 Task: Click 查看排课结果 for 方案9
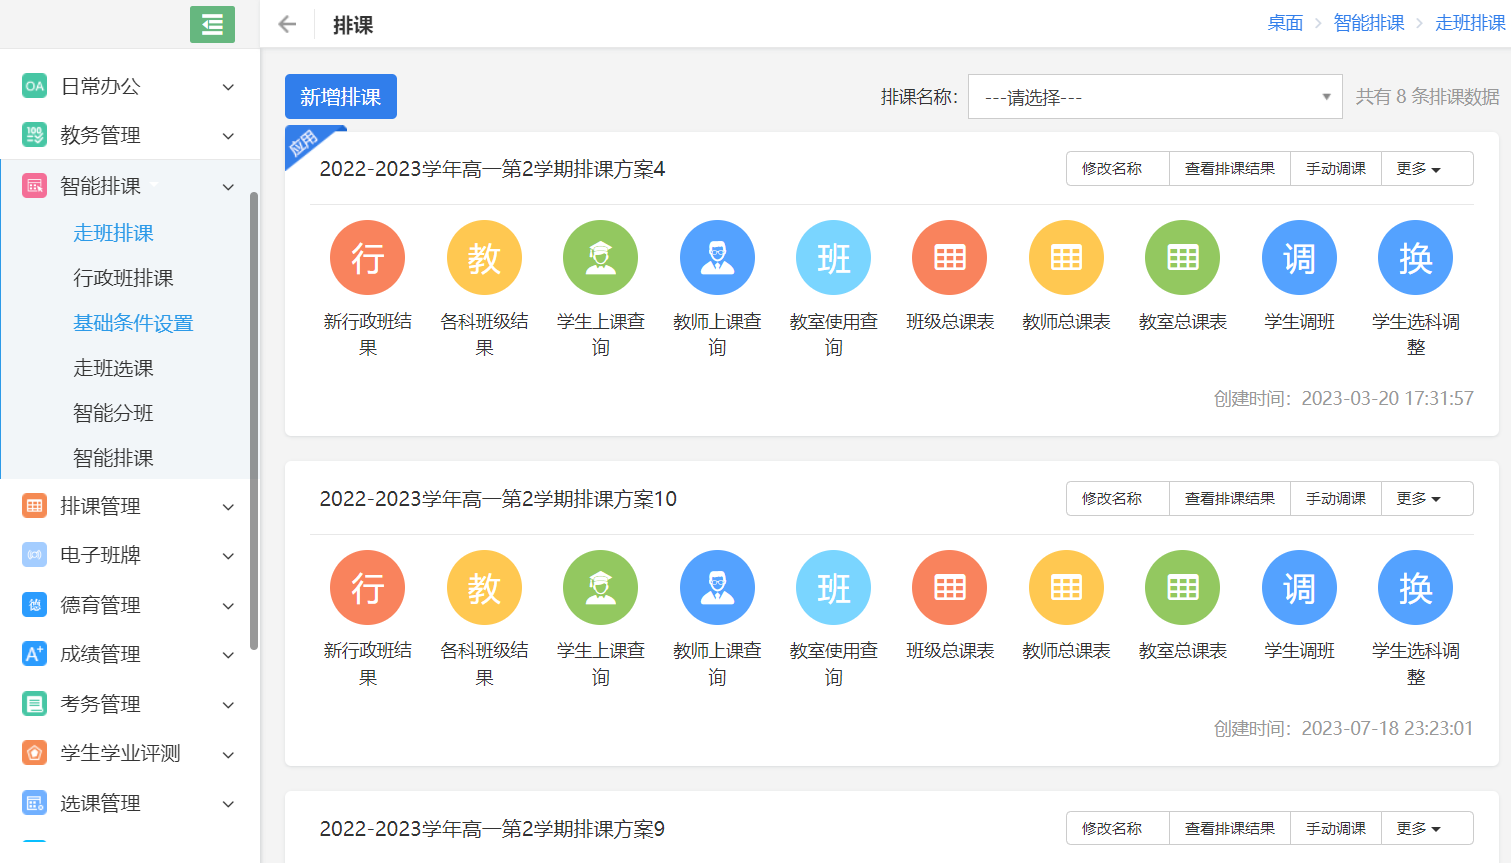point(1230,828)
